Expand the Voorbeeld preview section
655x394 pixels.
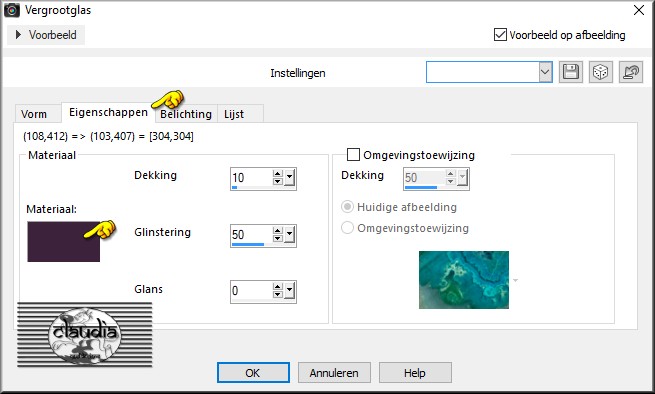point(46,35)
